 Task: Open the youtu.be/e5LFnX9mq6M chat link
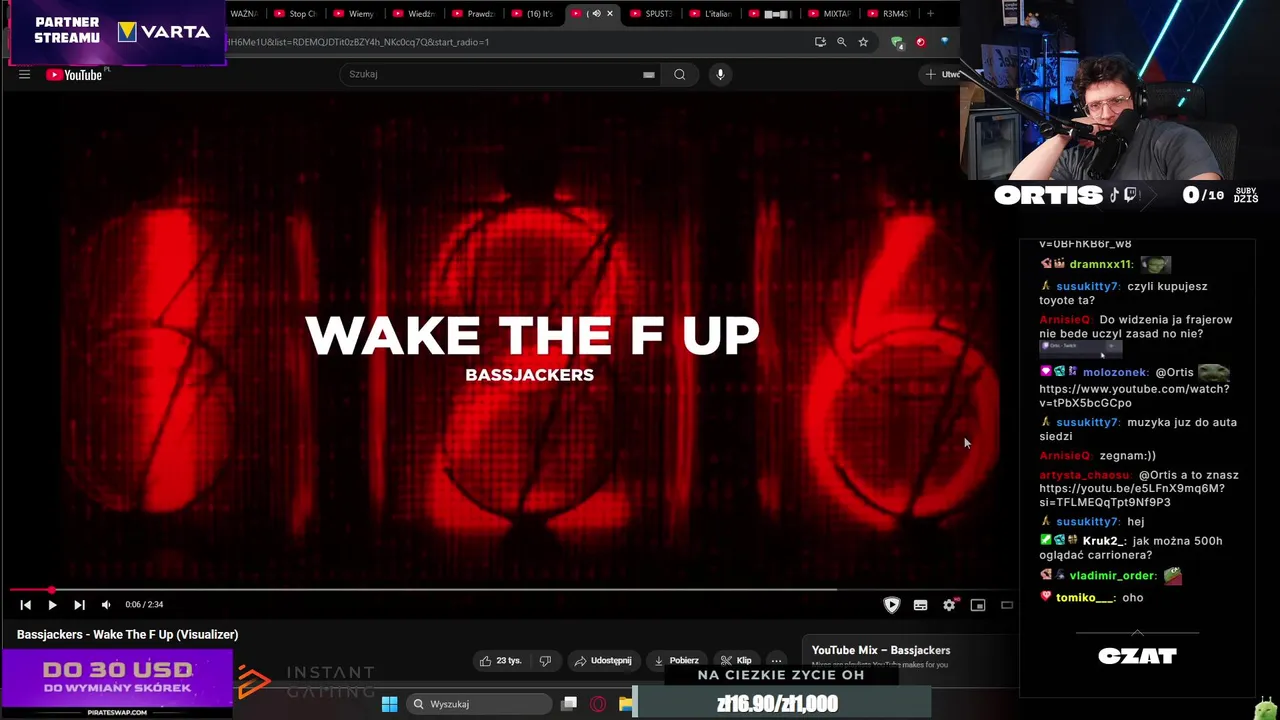(1132, 495)
